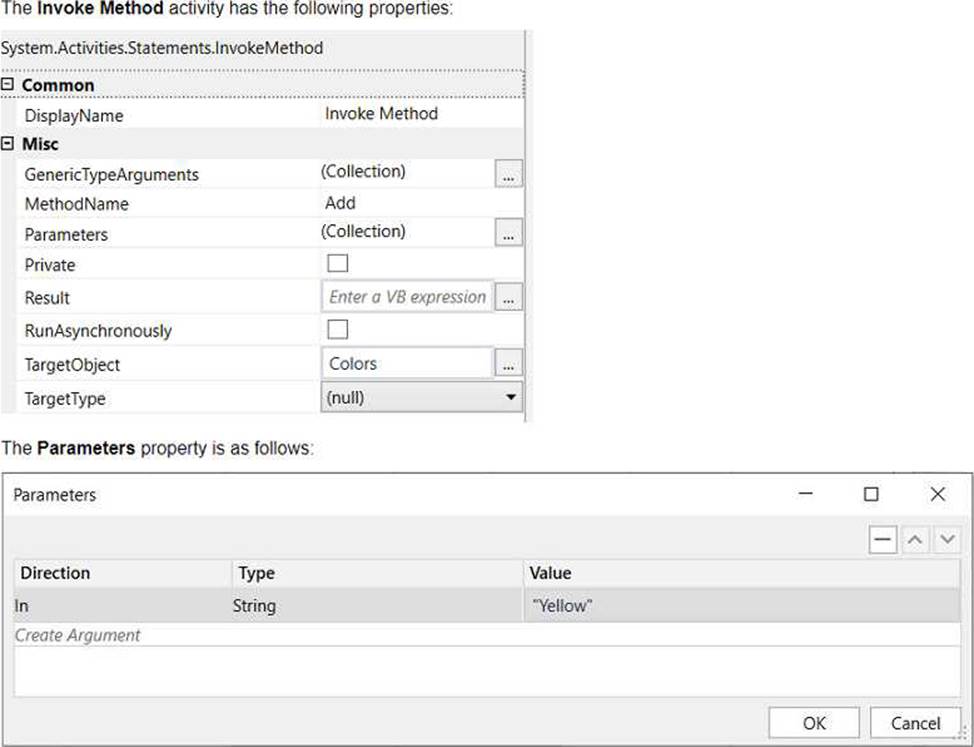Maximize the Parameters dialog
Image resolution: width=974 pixels, height=747 pixels.
point(872,494)
